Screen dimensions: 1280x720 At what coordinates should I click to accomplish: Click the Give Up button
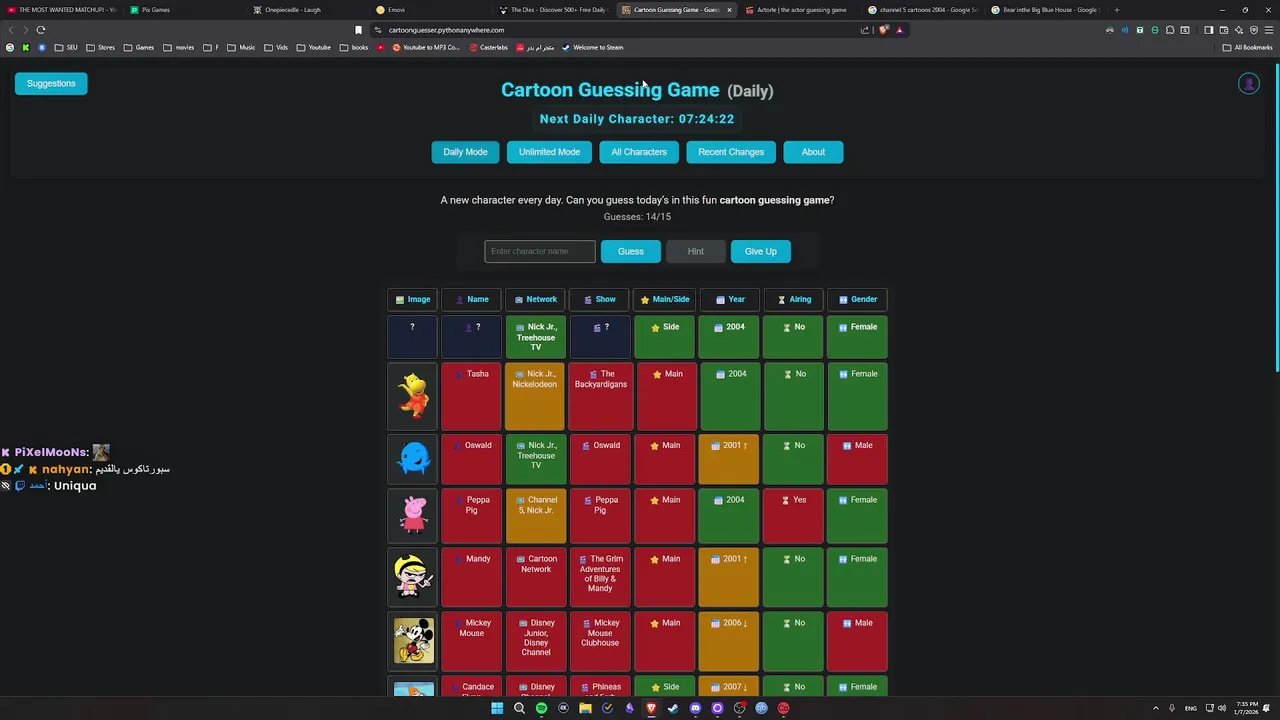pos(761,251)
